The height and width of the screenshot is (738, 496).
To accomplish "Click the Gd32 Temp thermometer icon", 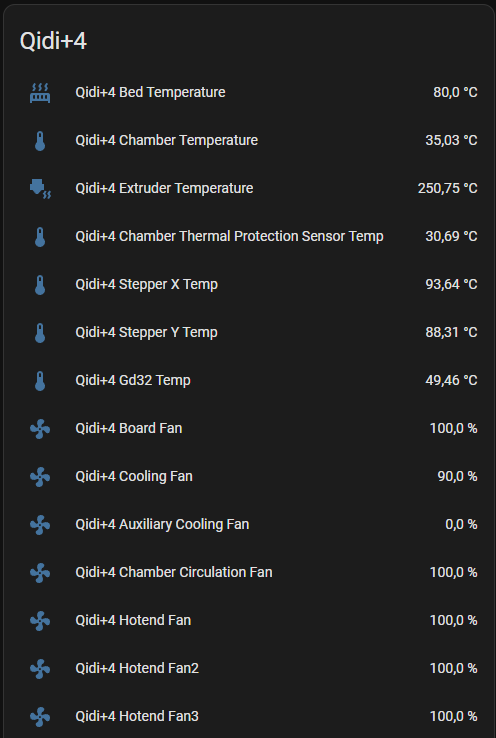I will click(x=40, y=381).
